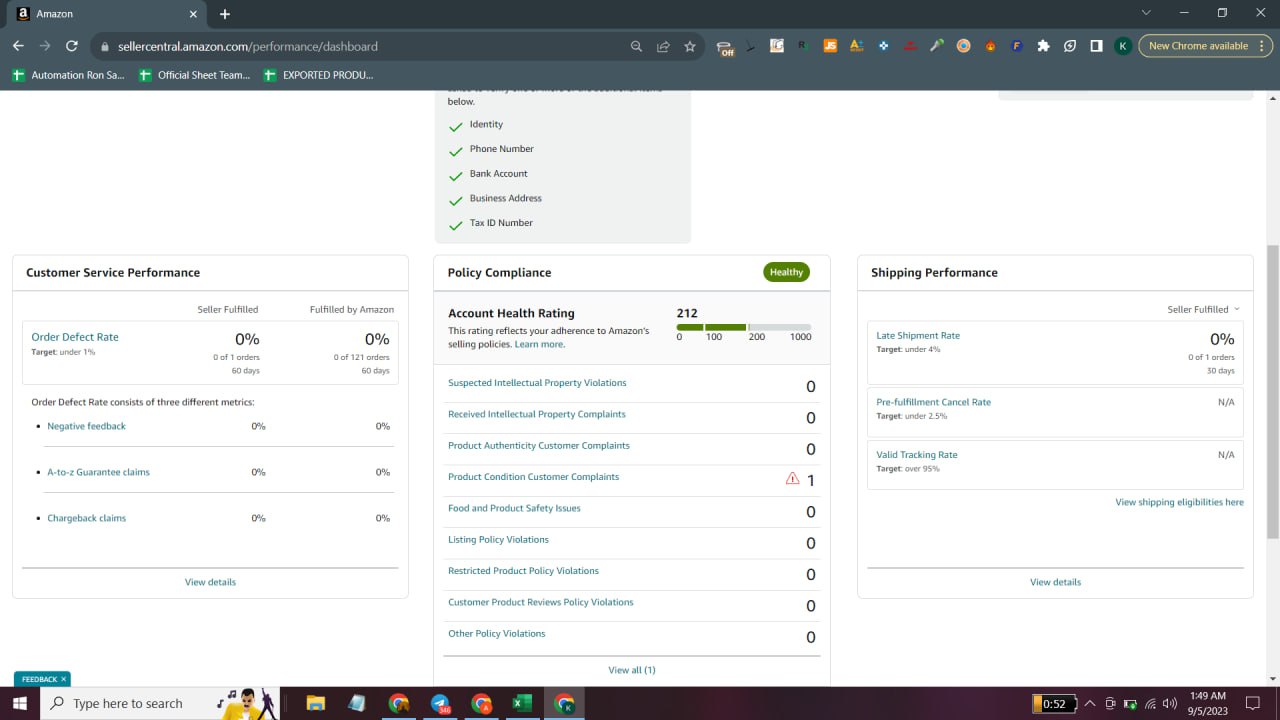Go back to the previous page

[x=18, y=46]
